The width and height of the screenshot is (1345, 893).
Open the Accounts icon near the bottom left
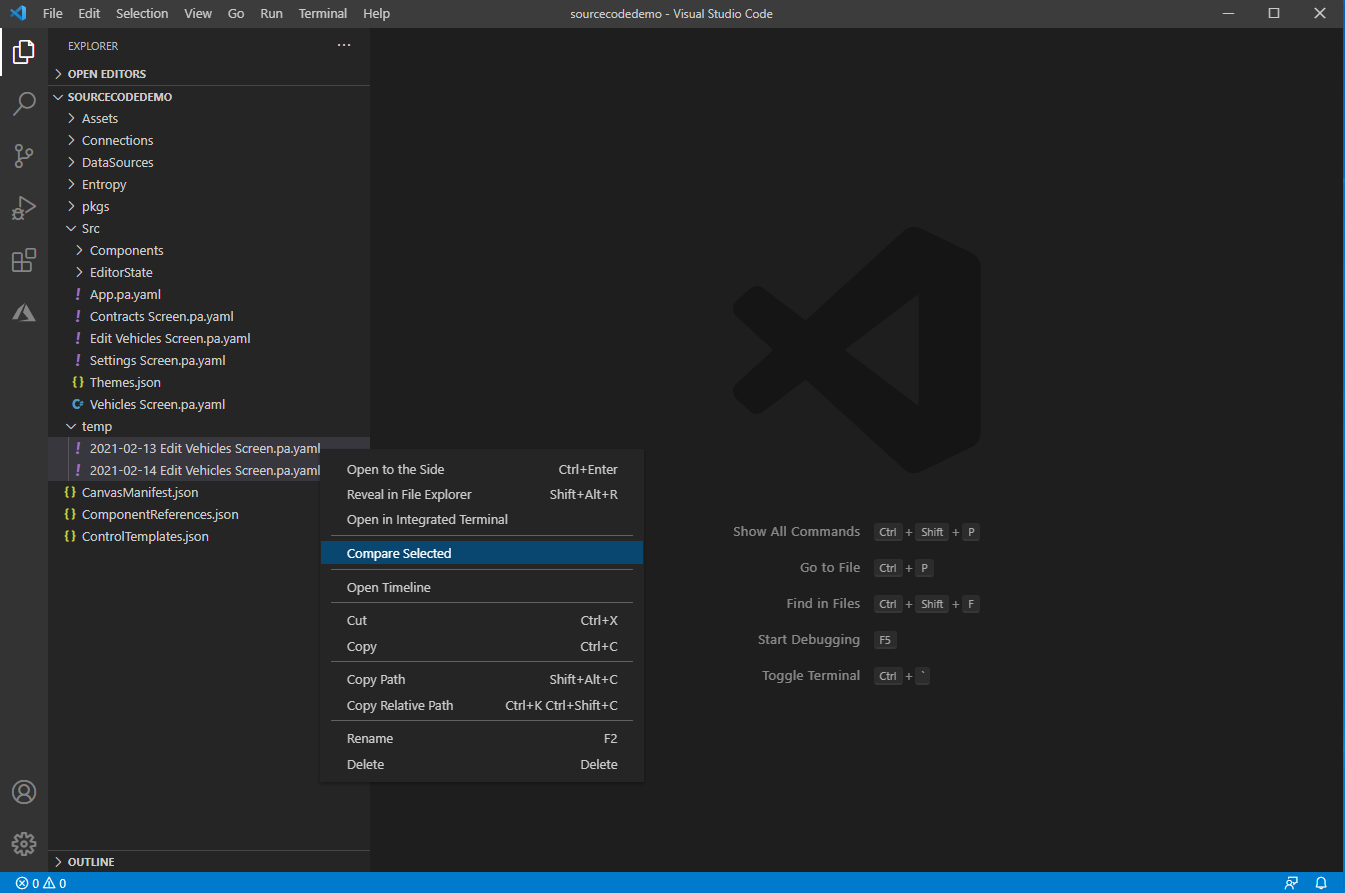pyautogui.click(x=24, y=791)
